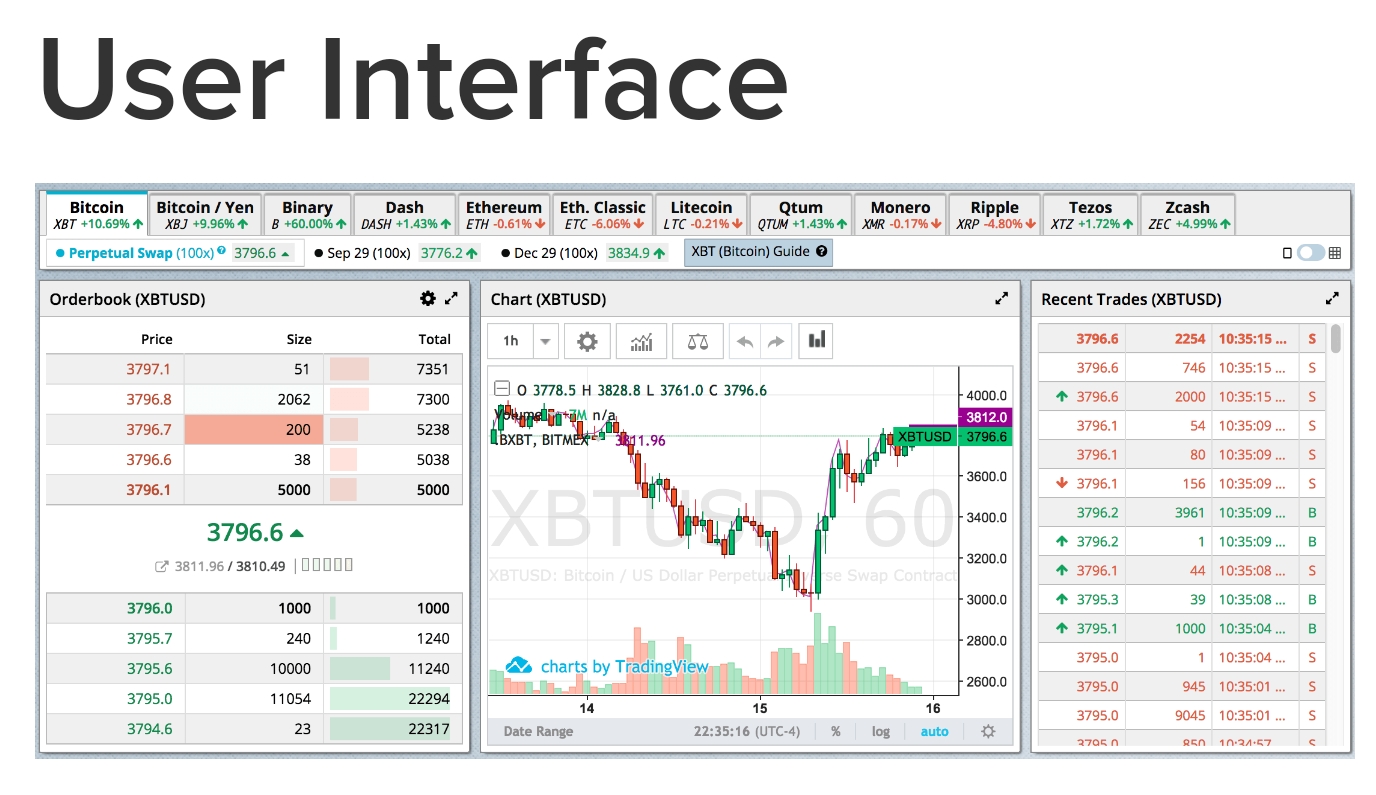Click the timezone 22:35:16 (UTC-4) label
The width and height of the screenshot is (1376, 795).
click(746, 731)
